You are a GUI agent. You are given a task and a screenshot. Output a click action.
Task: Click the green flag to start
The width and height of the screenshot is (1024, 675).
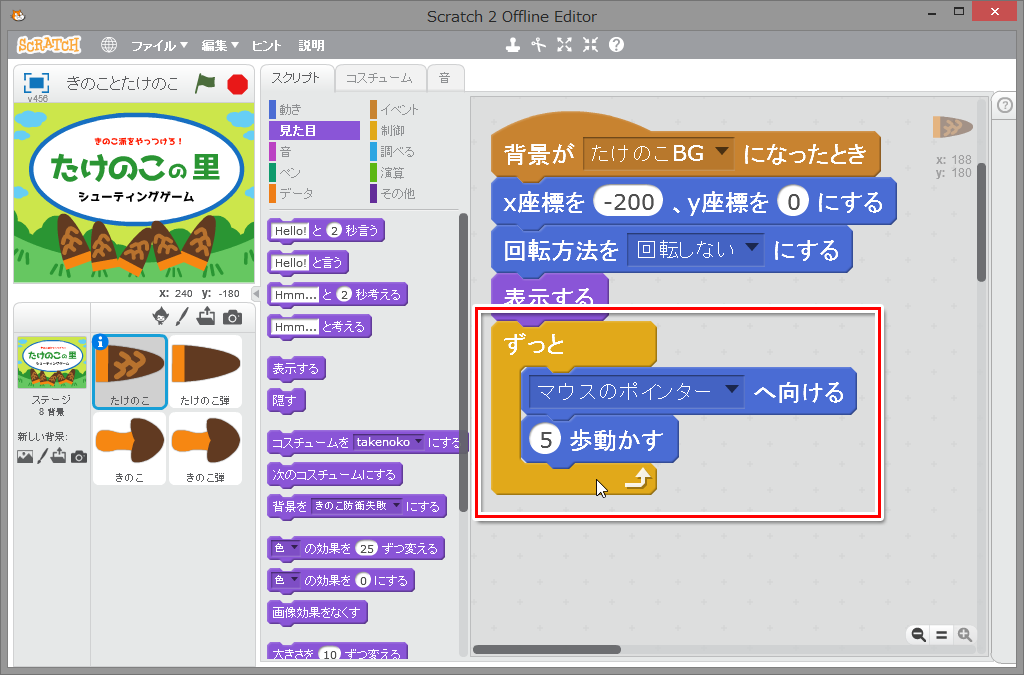click(x=205, y=84)
